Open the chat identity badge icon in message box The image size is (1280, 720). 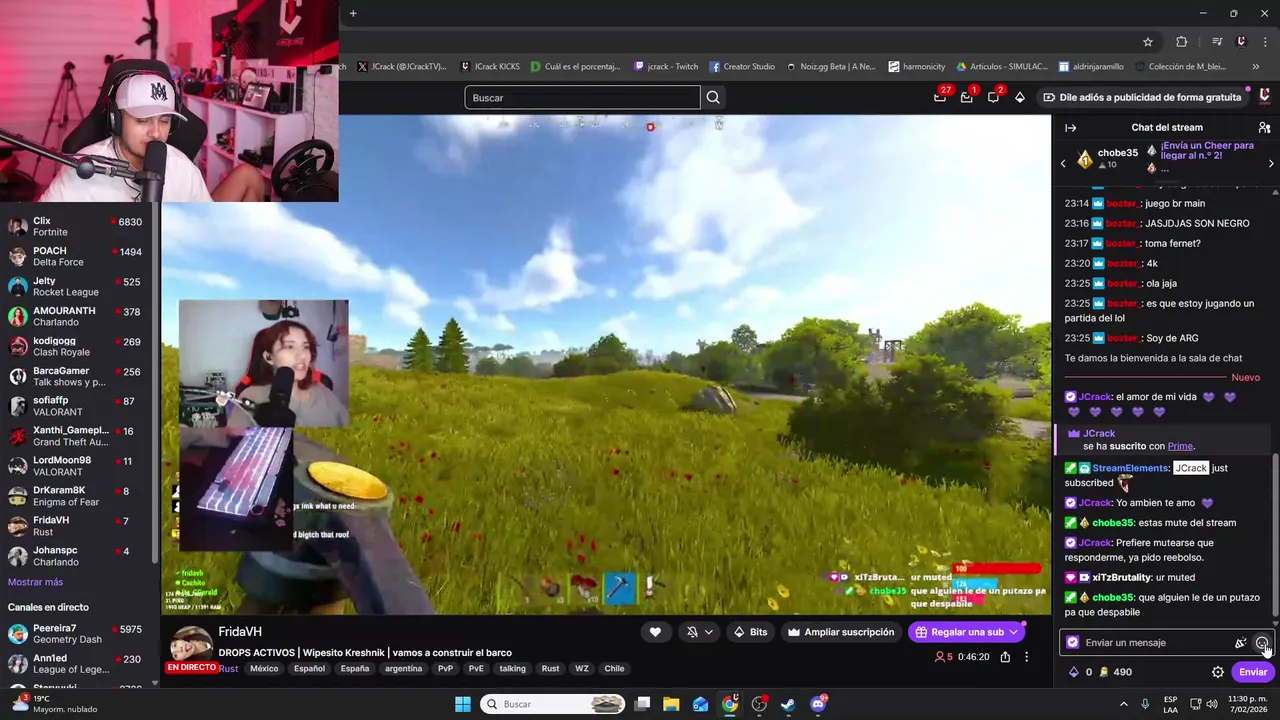[1073, 643]
